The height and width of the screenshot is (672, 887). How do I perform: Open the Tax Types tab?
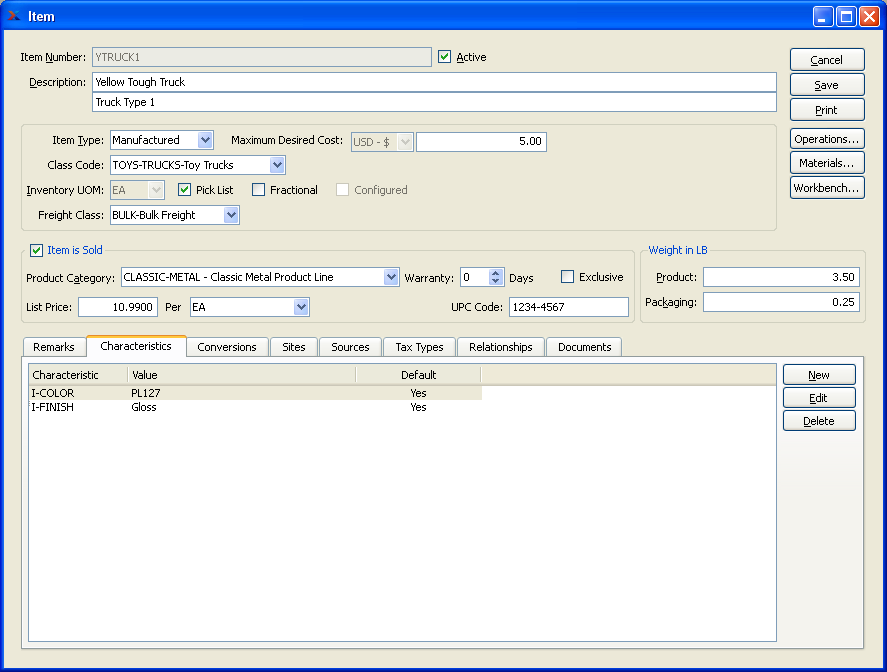(419, 347)
